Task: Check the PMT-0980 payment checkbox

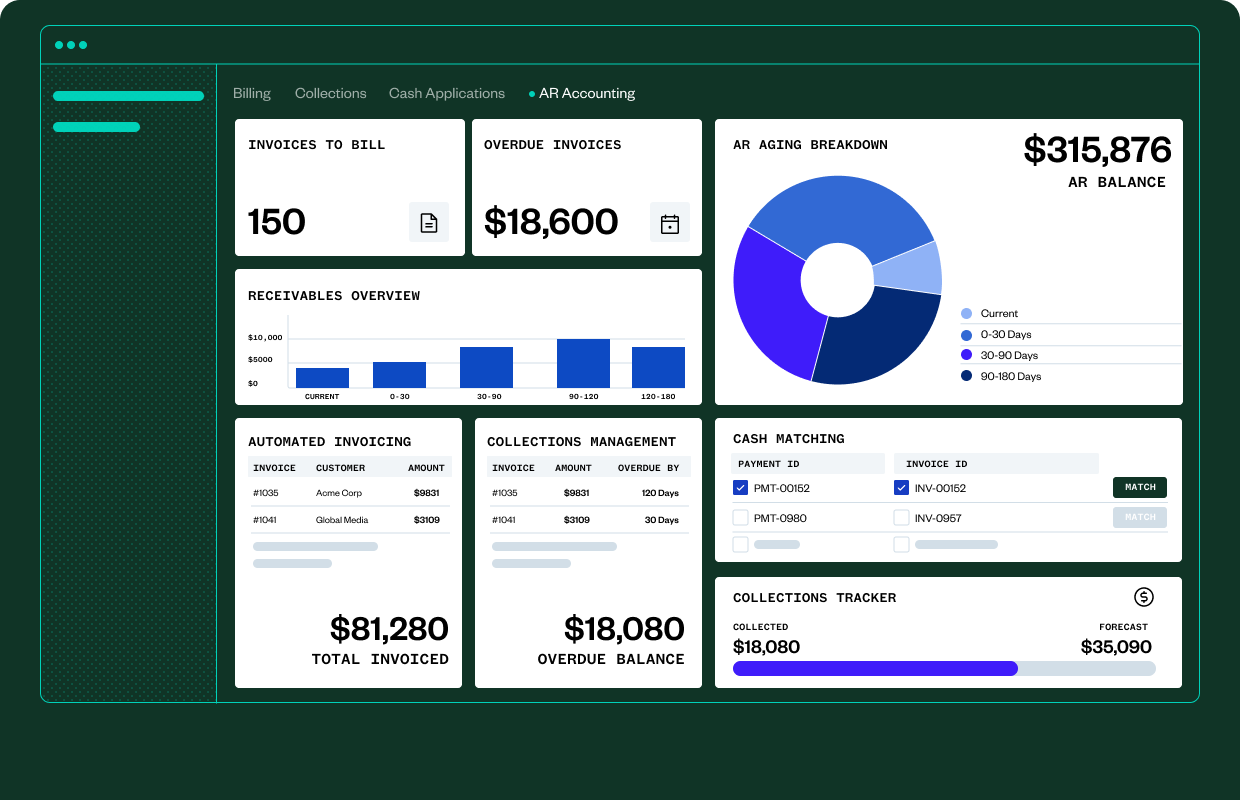Action: pyautogui.click(x=740, y=518)
